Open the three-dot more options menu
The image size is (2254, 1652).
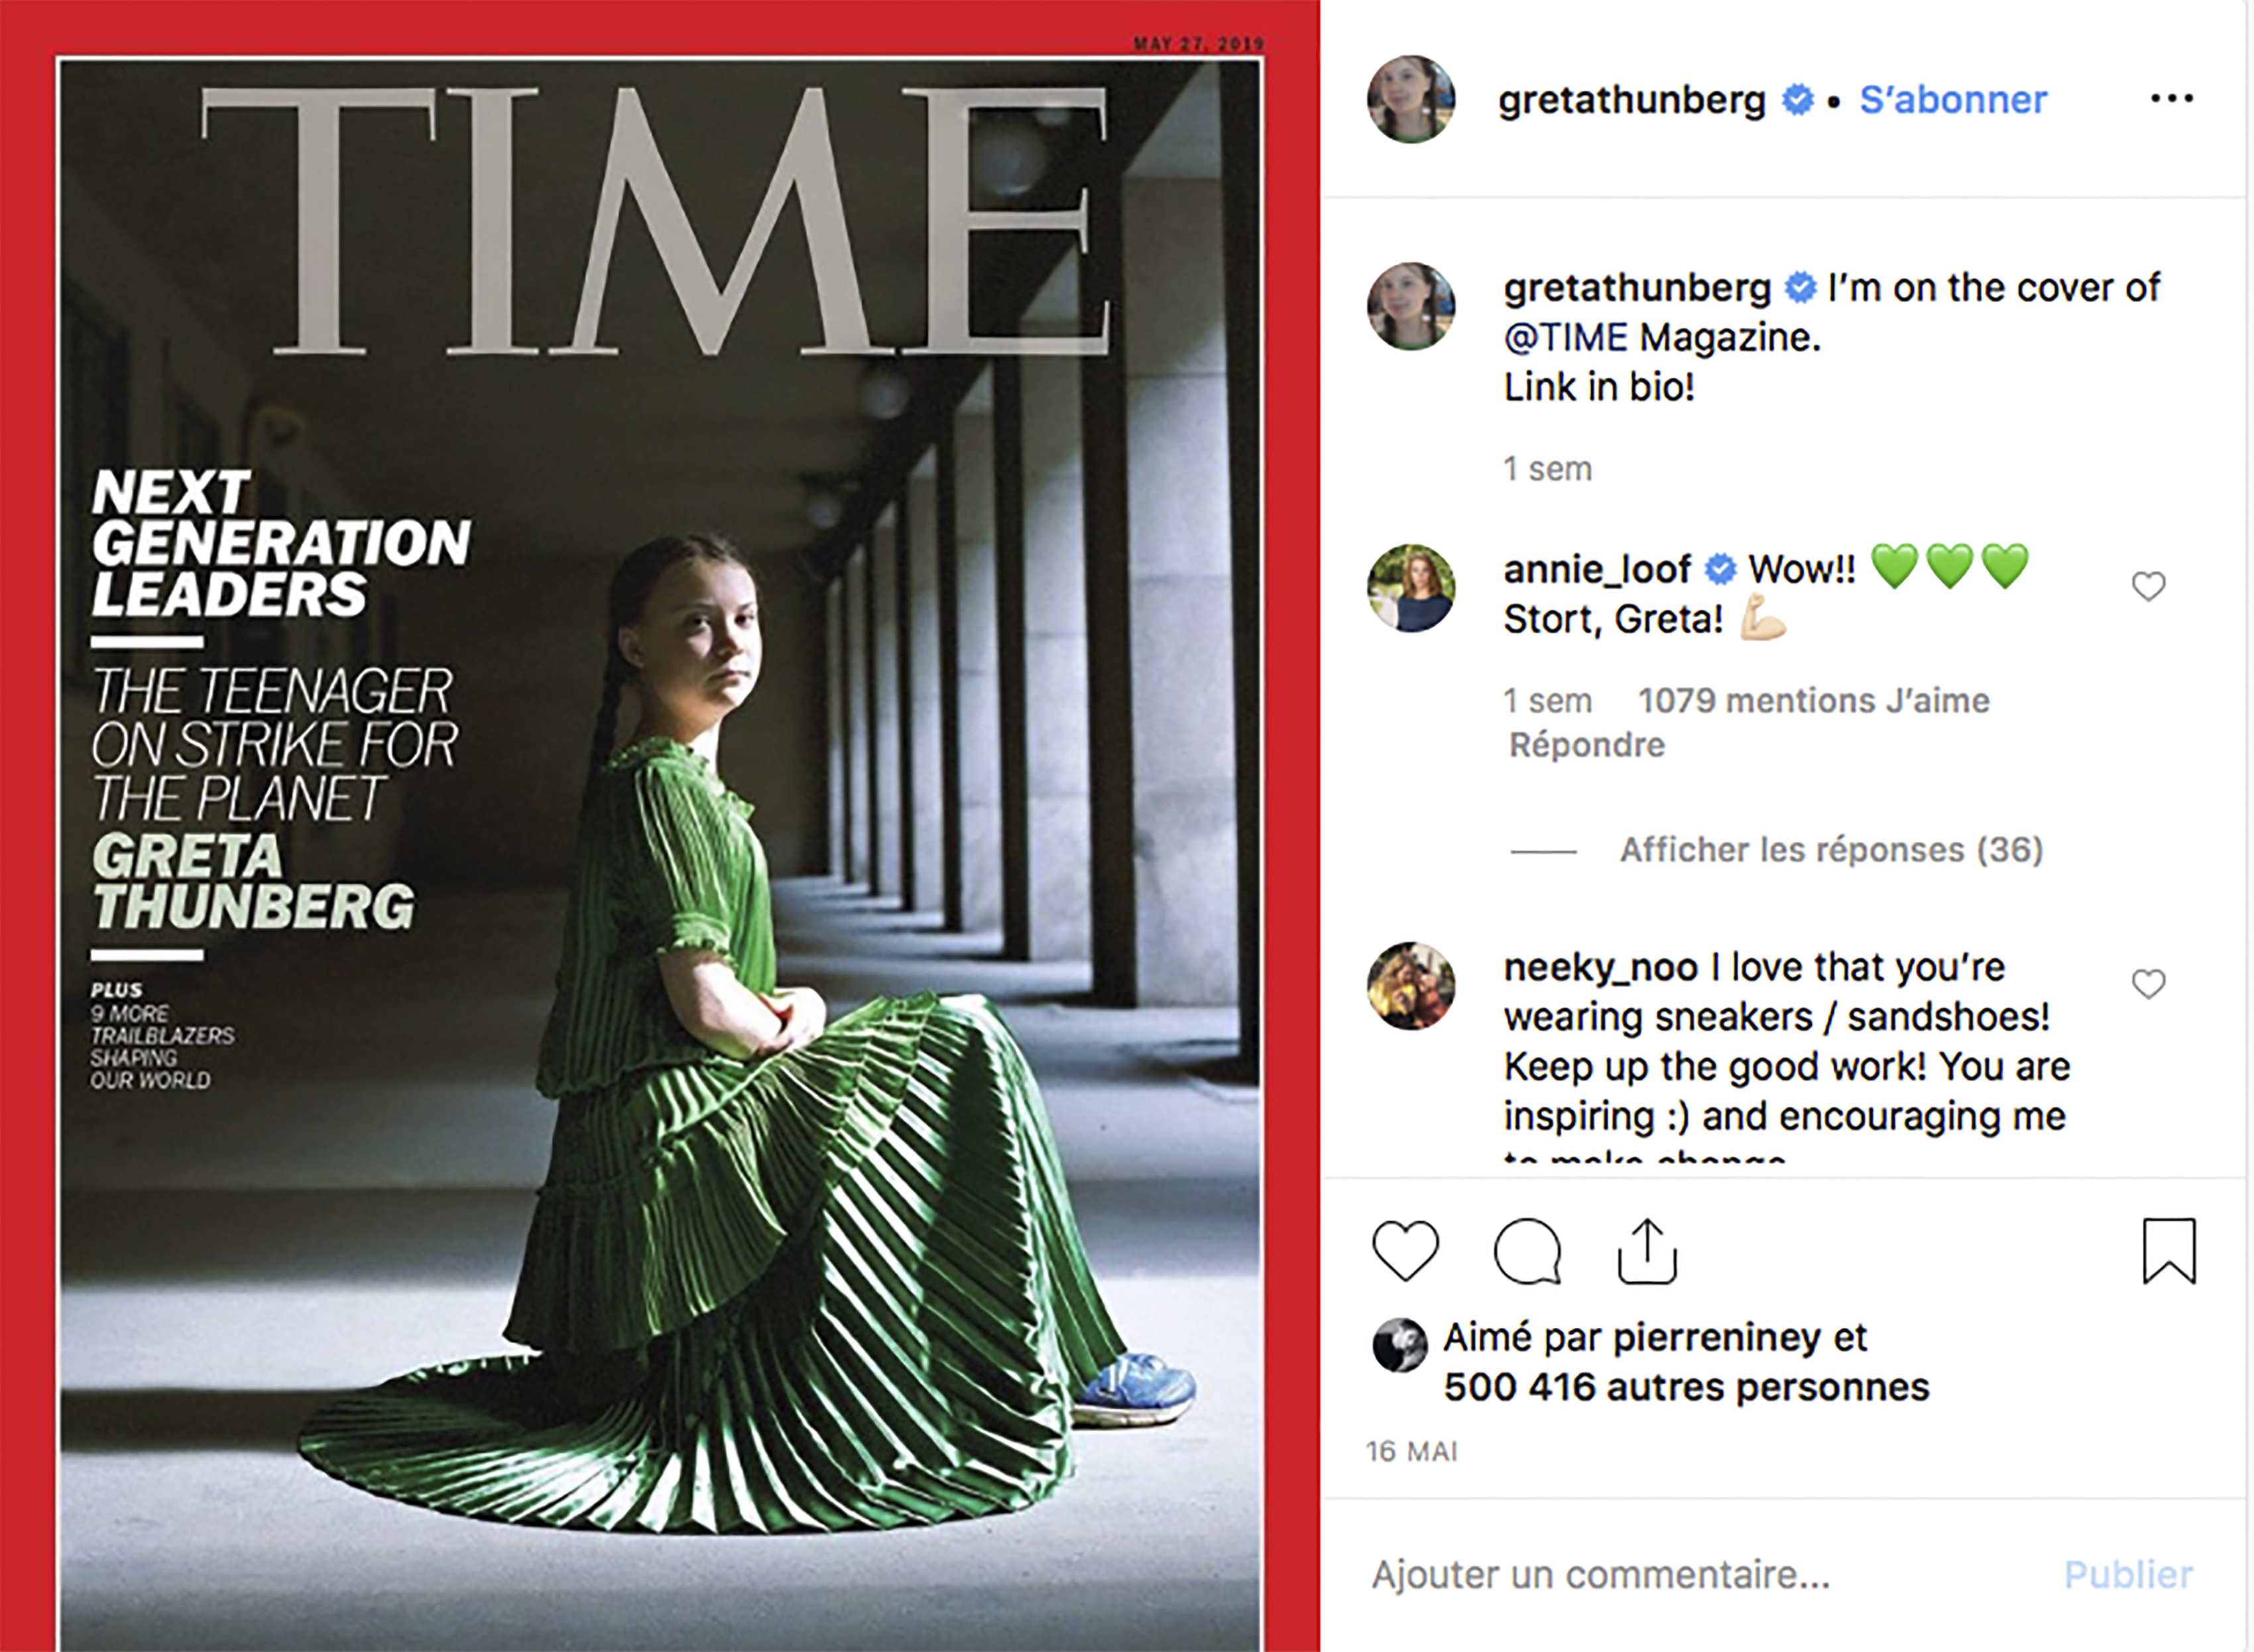[2172, 98]
